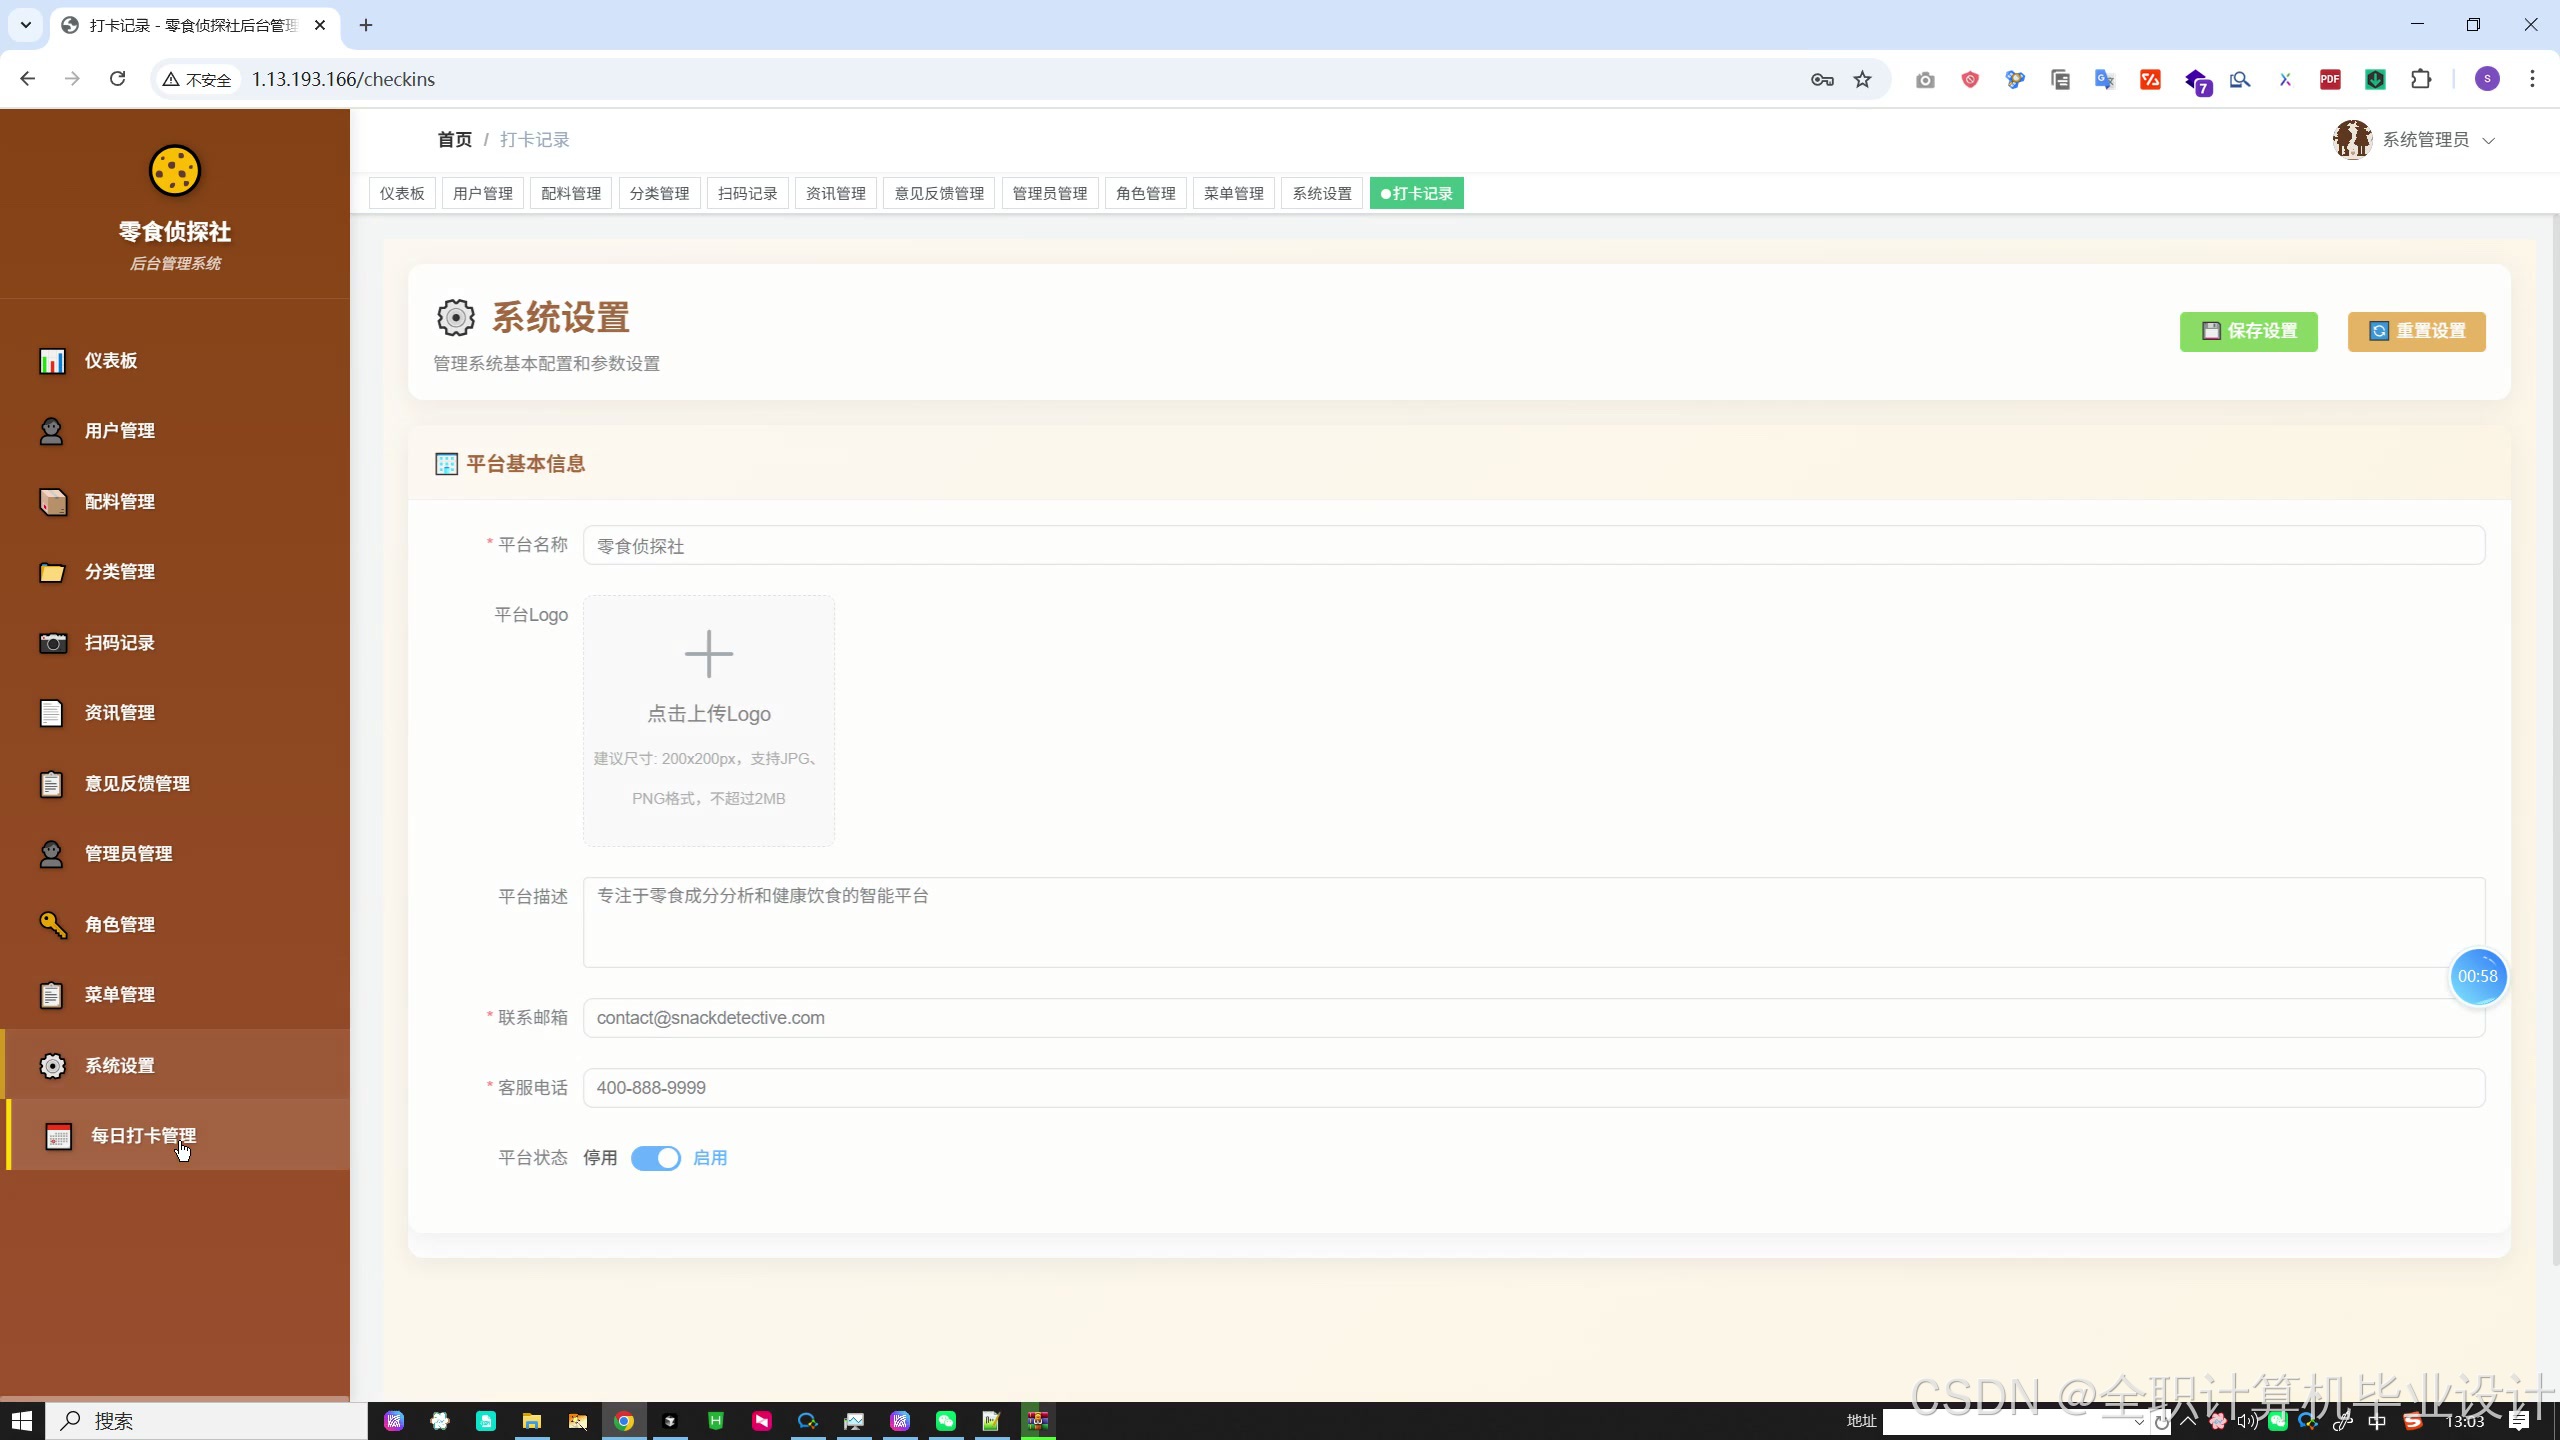2560x1440 pixels.
Task: Toggle the 平台状态 switch
Action: tap(656, 1158)
